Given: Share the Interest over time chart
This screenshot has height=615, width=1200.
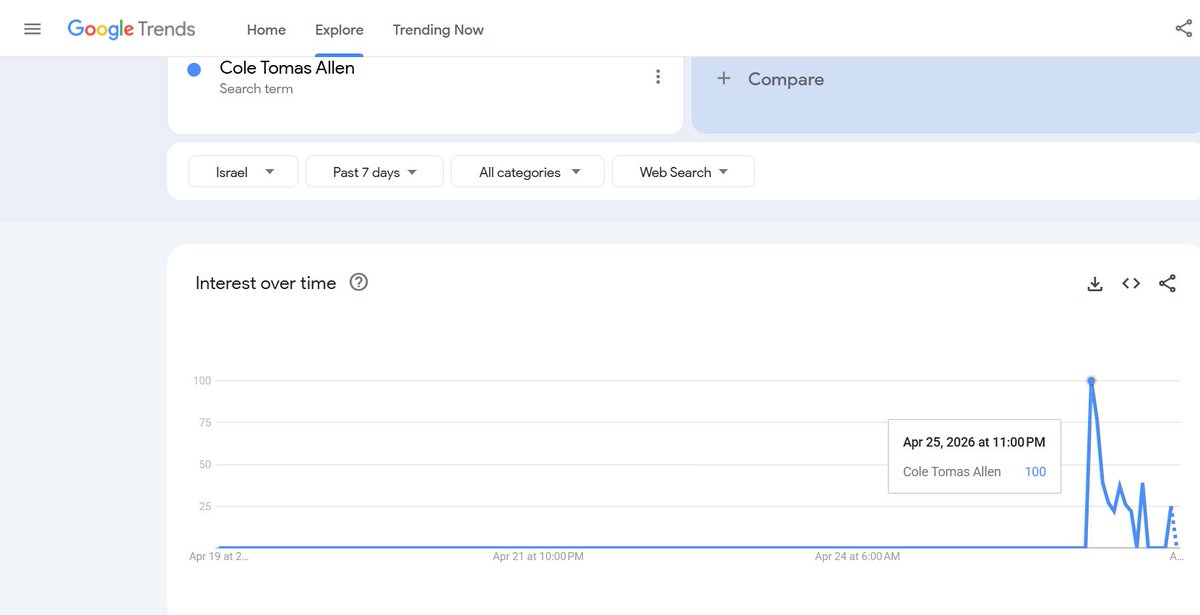Looking at the screenshot, I should (x=1167, y=284).
